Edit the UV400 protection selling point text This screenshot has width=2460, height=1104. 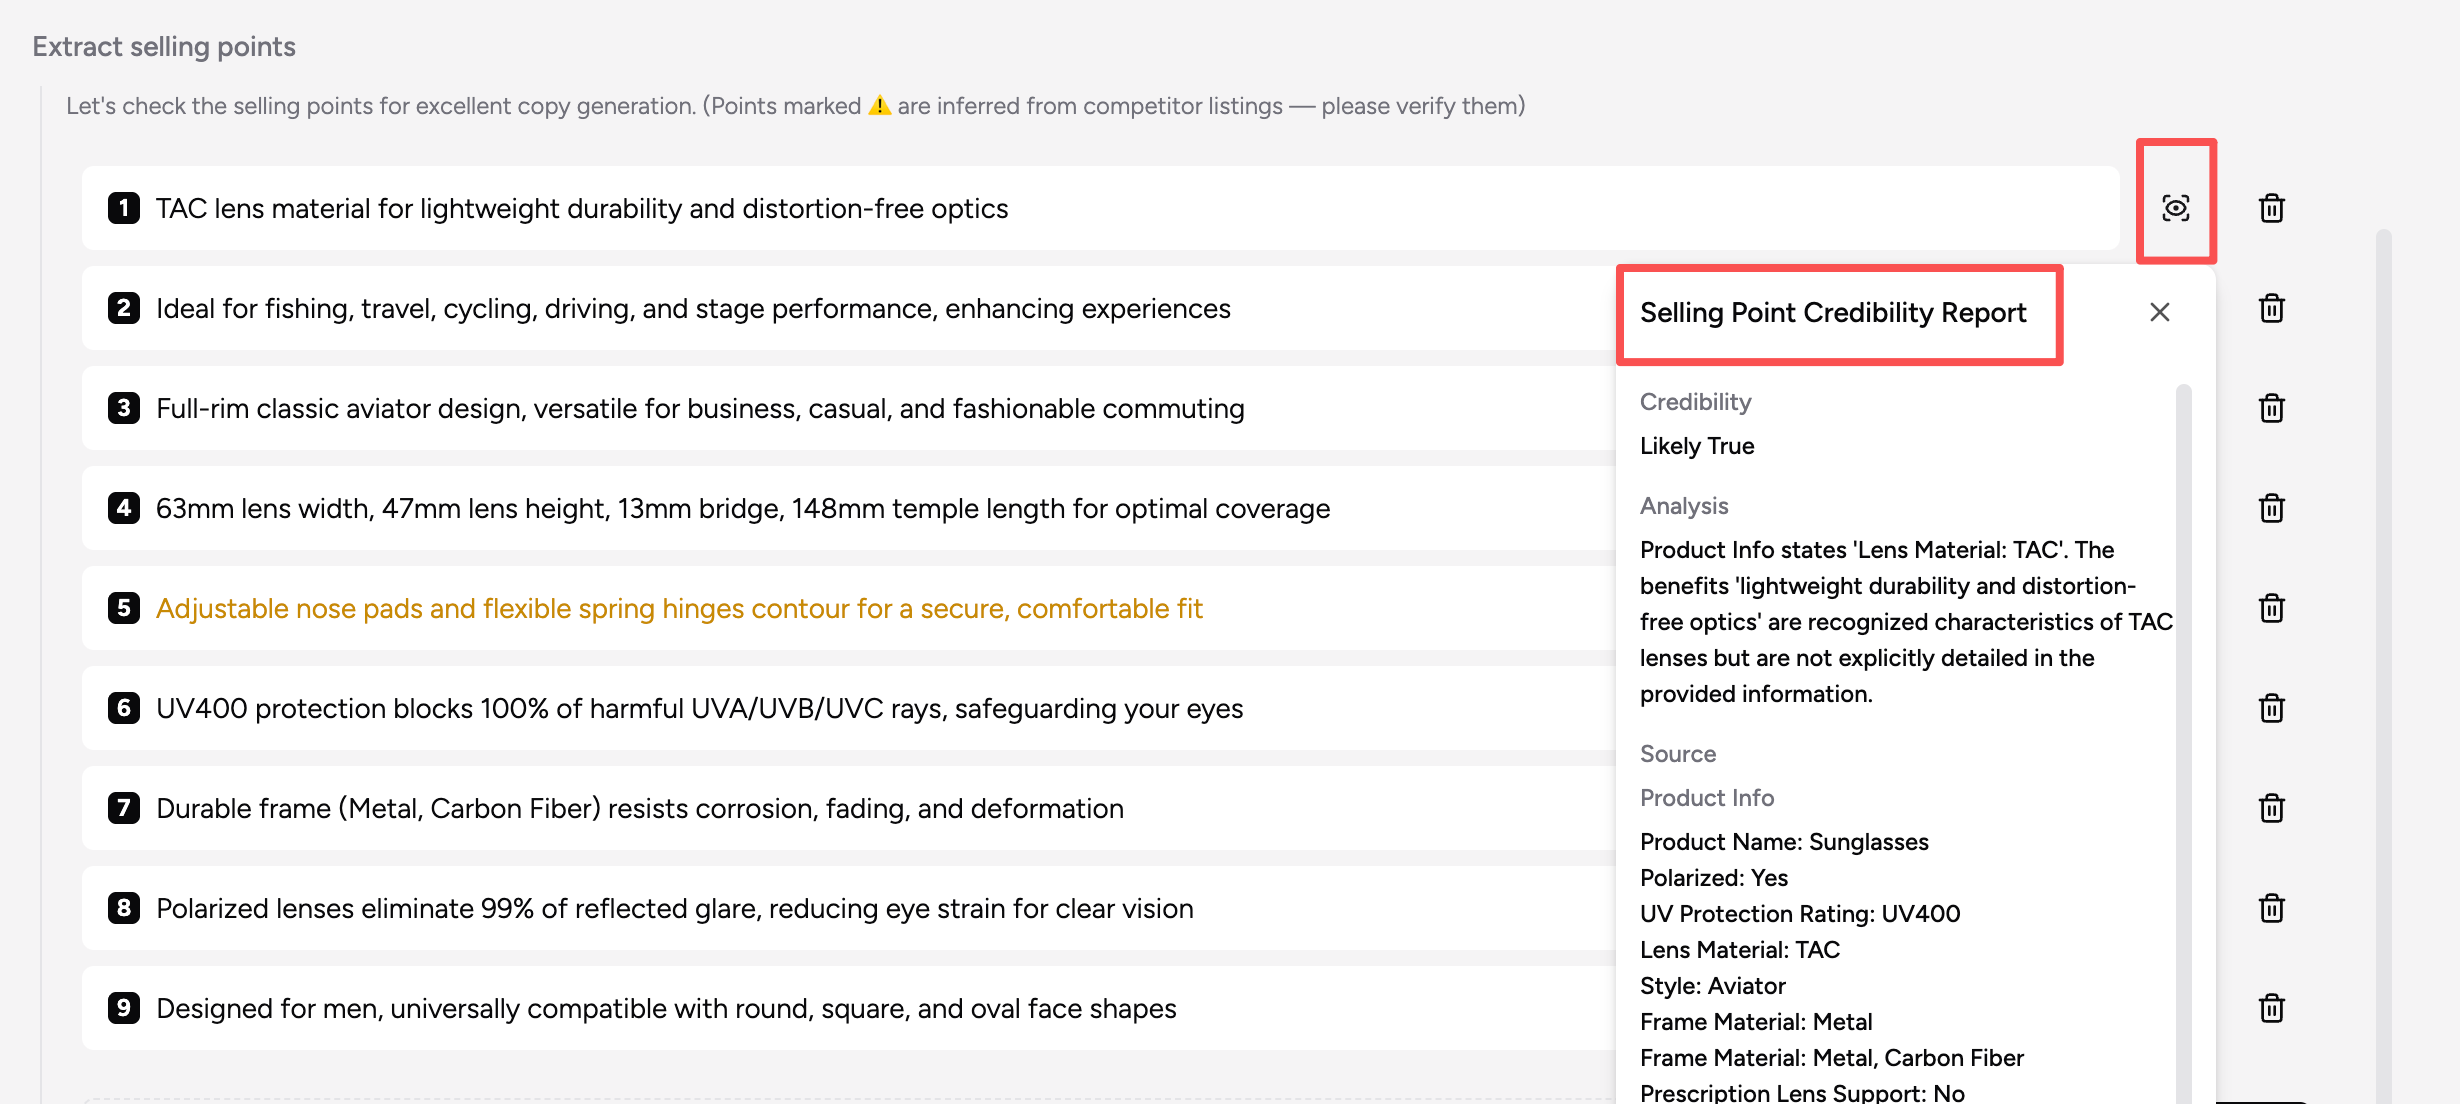[699, 708]
